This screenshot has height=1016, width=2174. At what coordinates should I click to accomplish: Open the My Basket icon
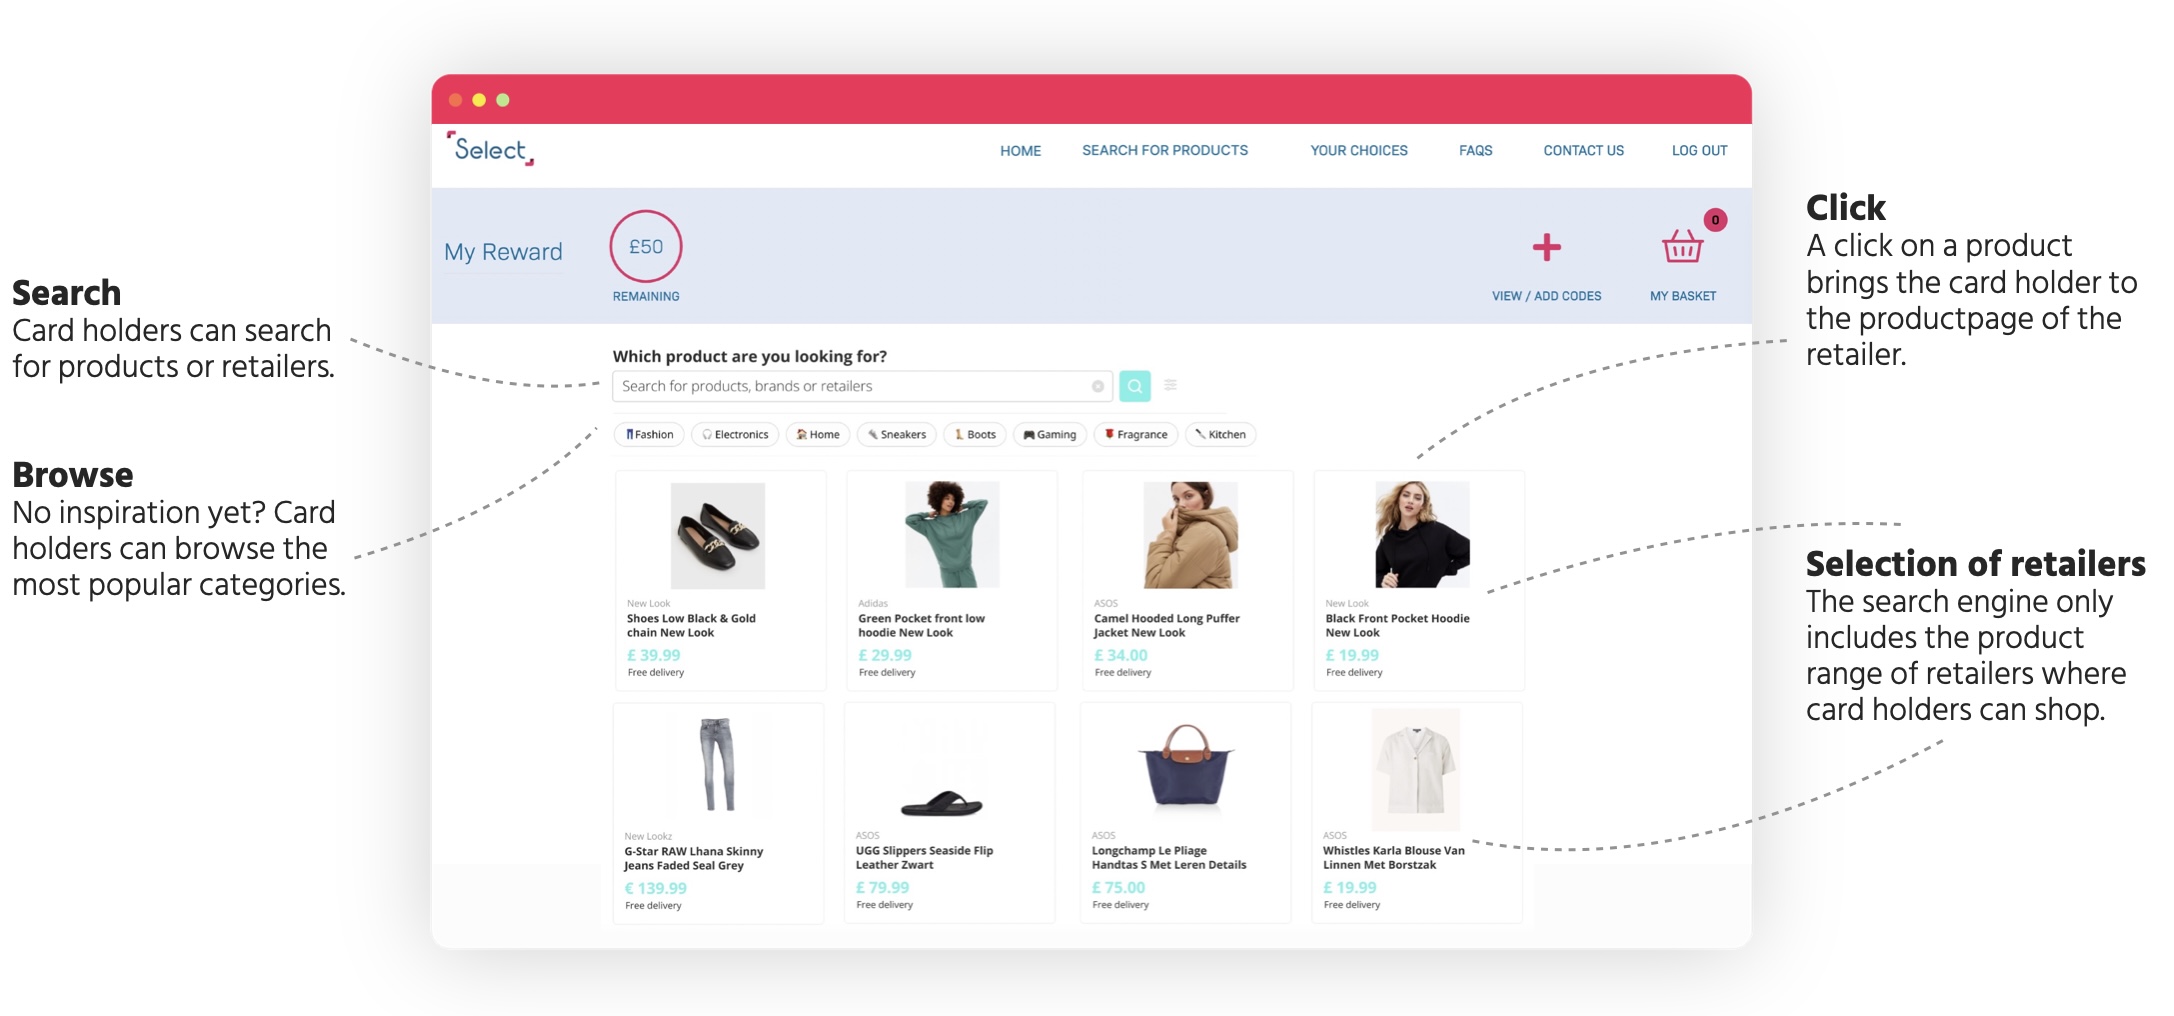[1682, 246]
